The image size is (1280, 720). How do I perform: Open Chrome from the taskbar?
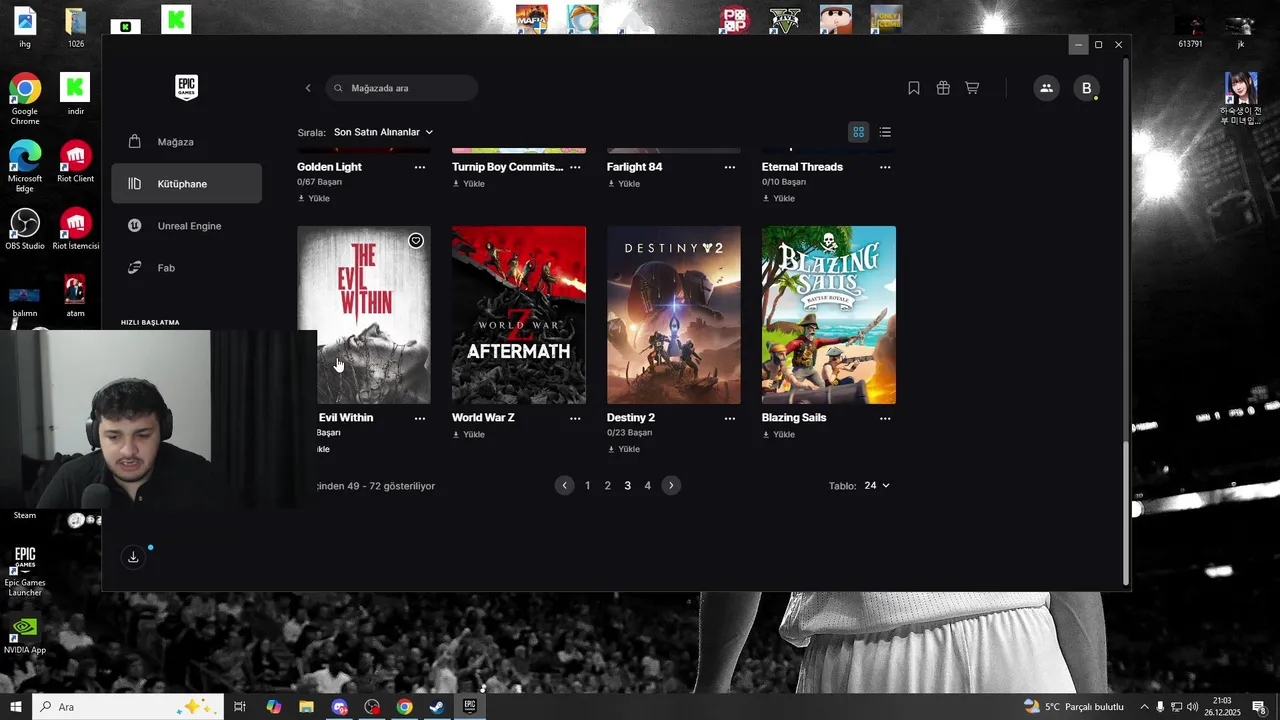(404, 707)
